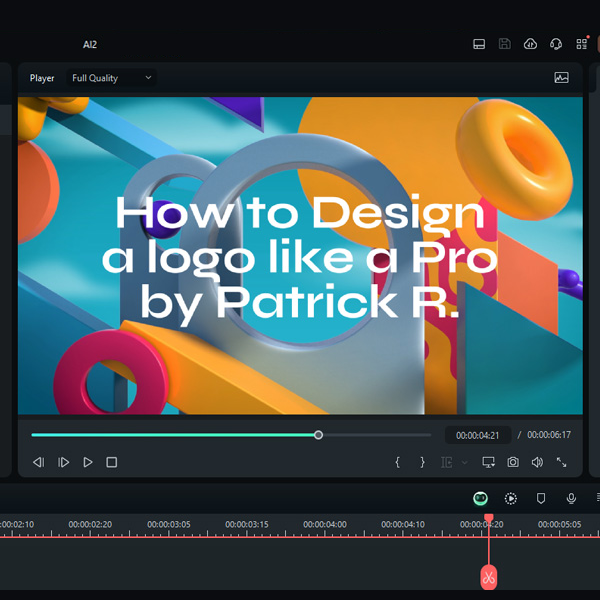The image size is (600, 600).
Task: Add a marker with the timeline marker icon
Action: pyautogui.click(x=541, y=498)
